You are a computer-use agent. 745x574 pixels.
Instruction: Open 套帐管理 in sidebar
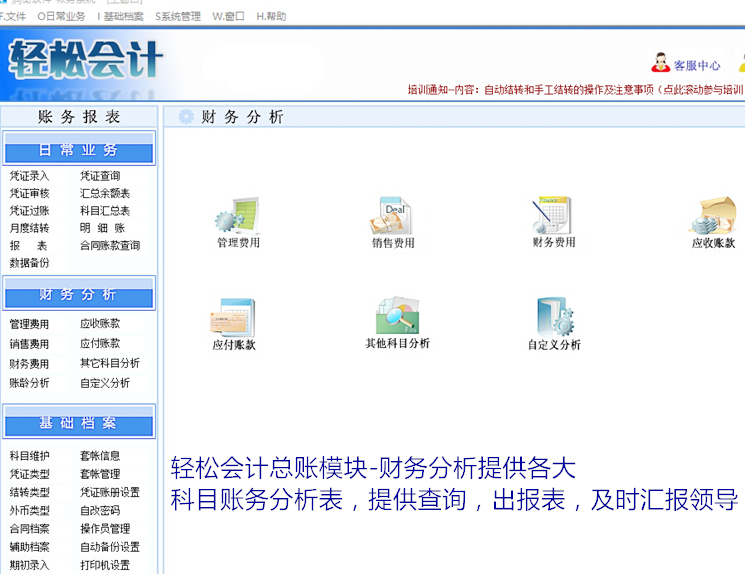point(100,474)
